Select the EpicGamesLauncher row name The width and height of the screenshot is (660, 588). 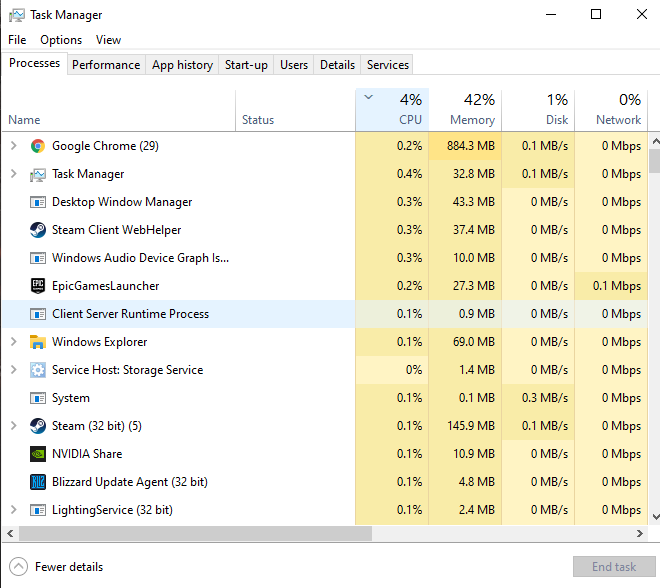point(106,286)
